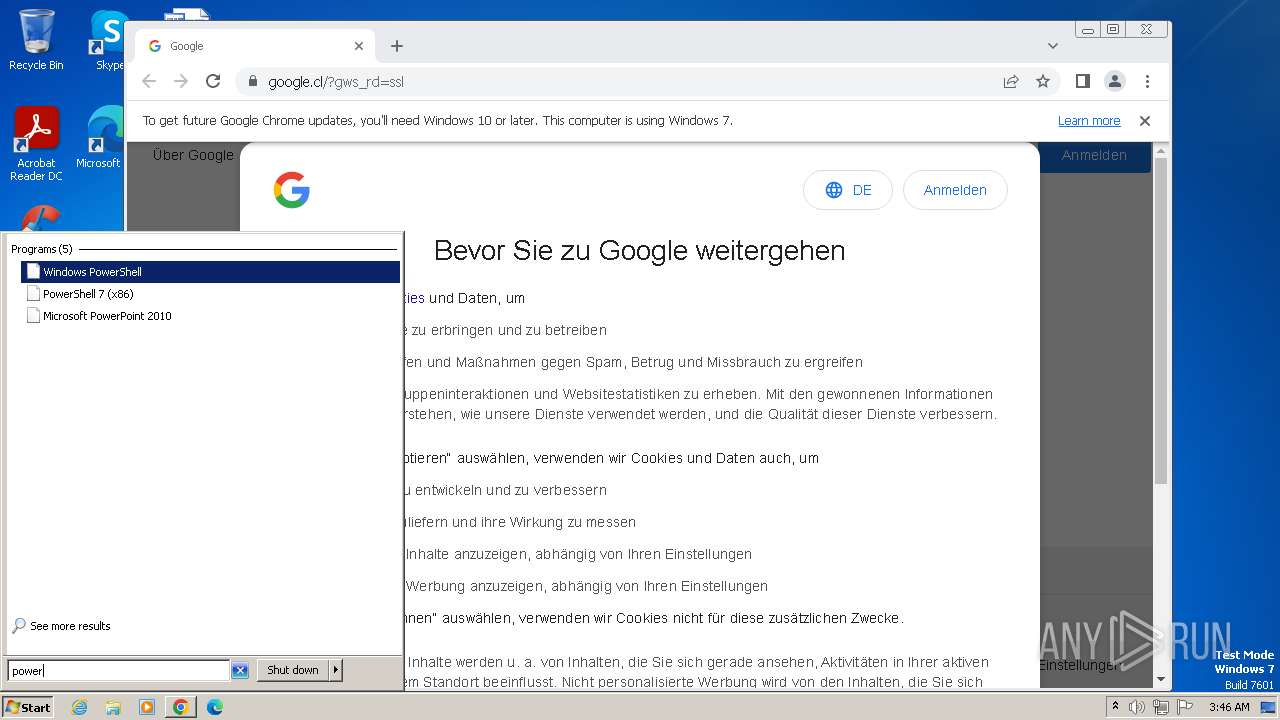Click the vertical scrollbar thumb of page
Viewport: 1280px width, 720px height.
[x=1160, y=320]
